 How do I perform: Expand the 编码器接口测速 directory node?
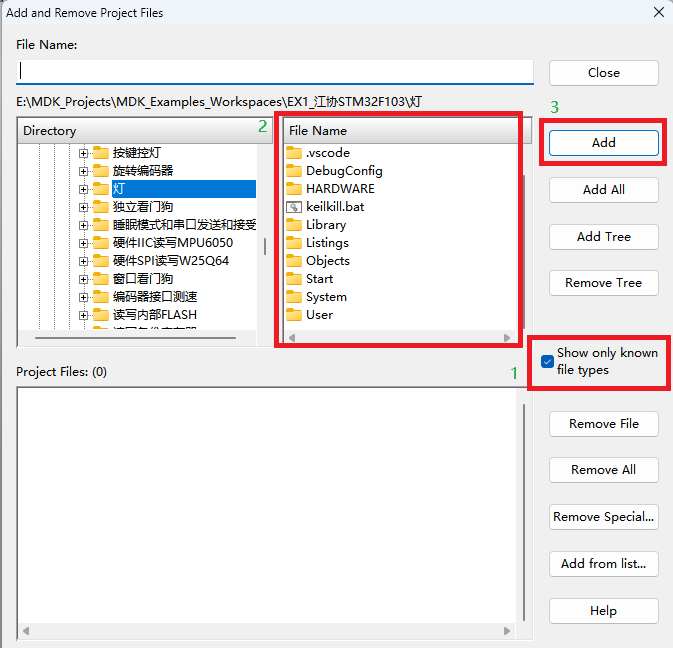click(x=83, y=297)
